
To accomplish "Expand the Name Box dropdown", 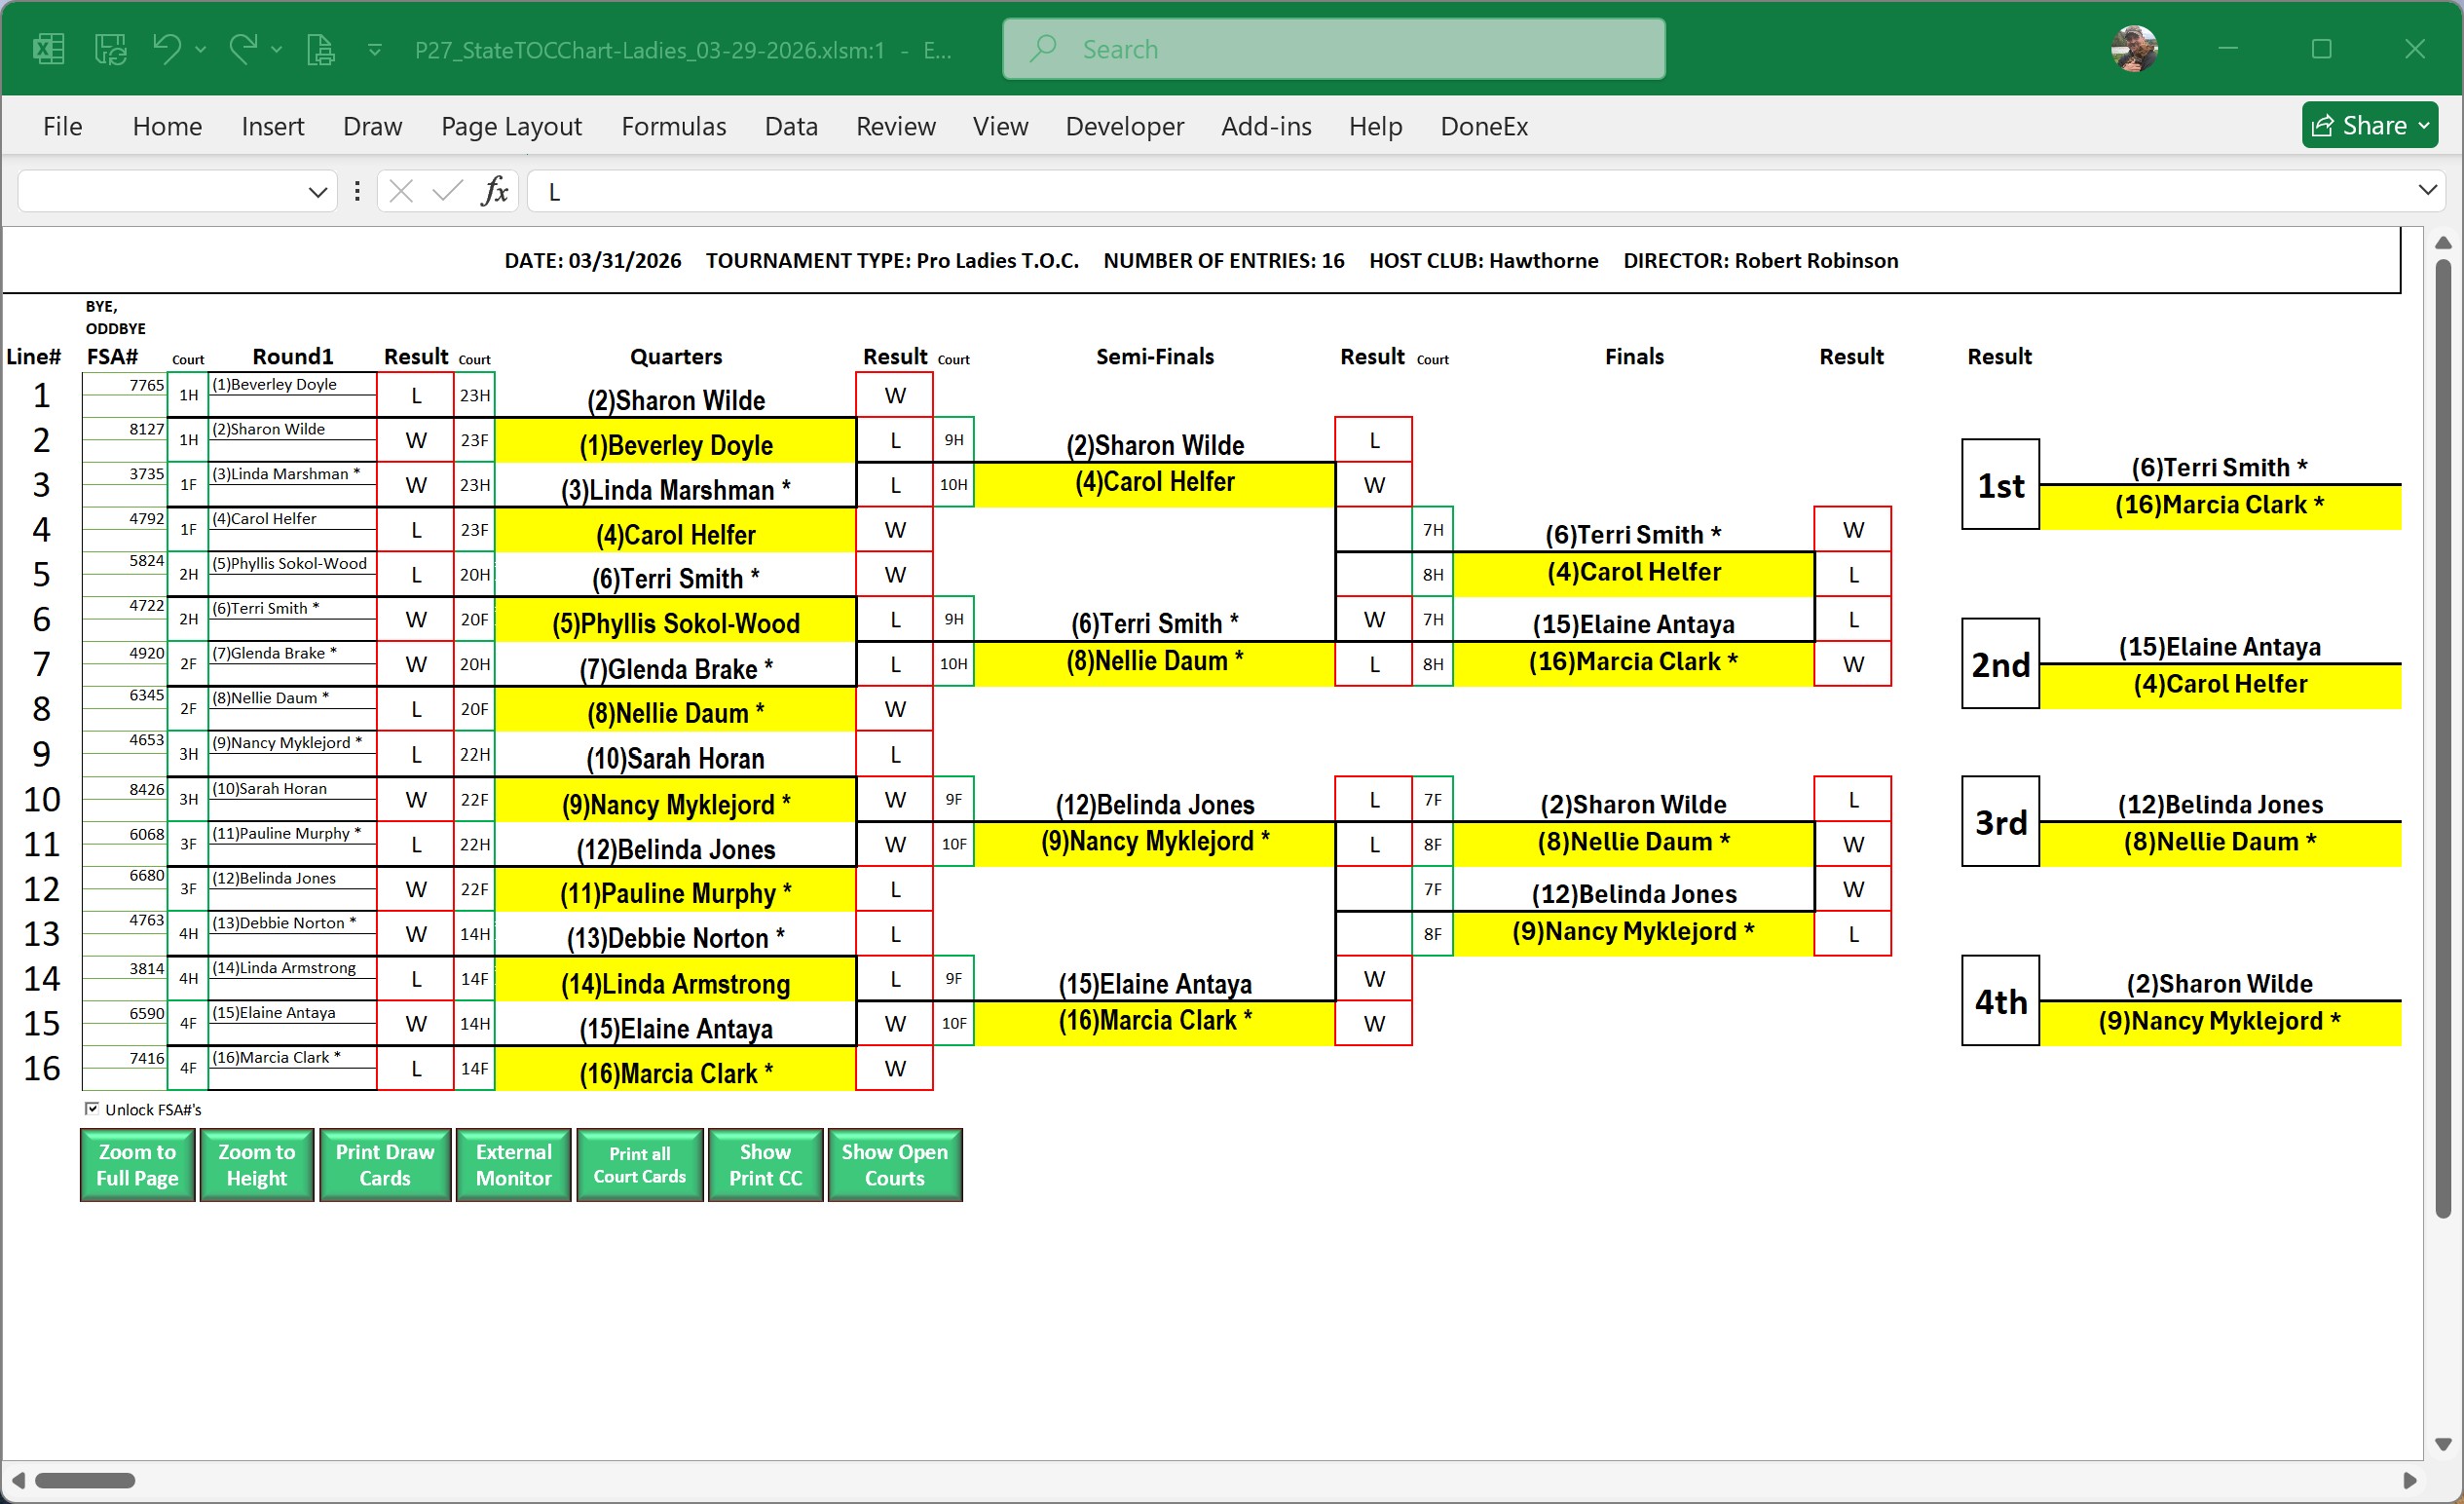I will [x=317, y=192].
